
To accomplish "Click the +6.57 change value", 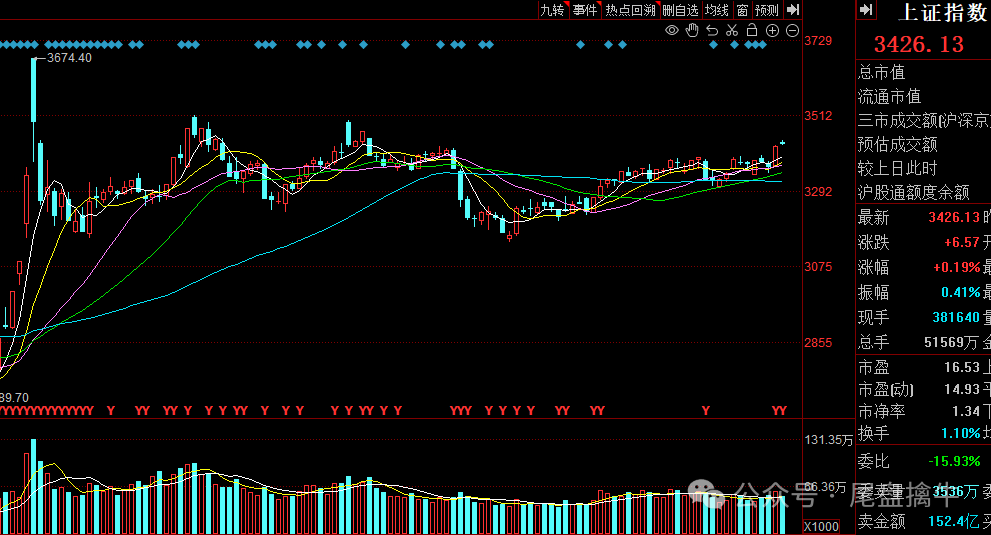I will 962,242.
